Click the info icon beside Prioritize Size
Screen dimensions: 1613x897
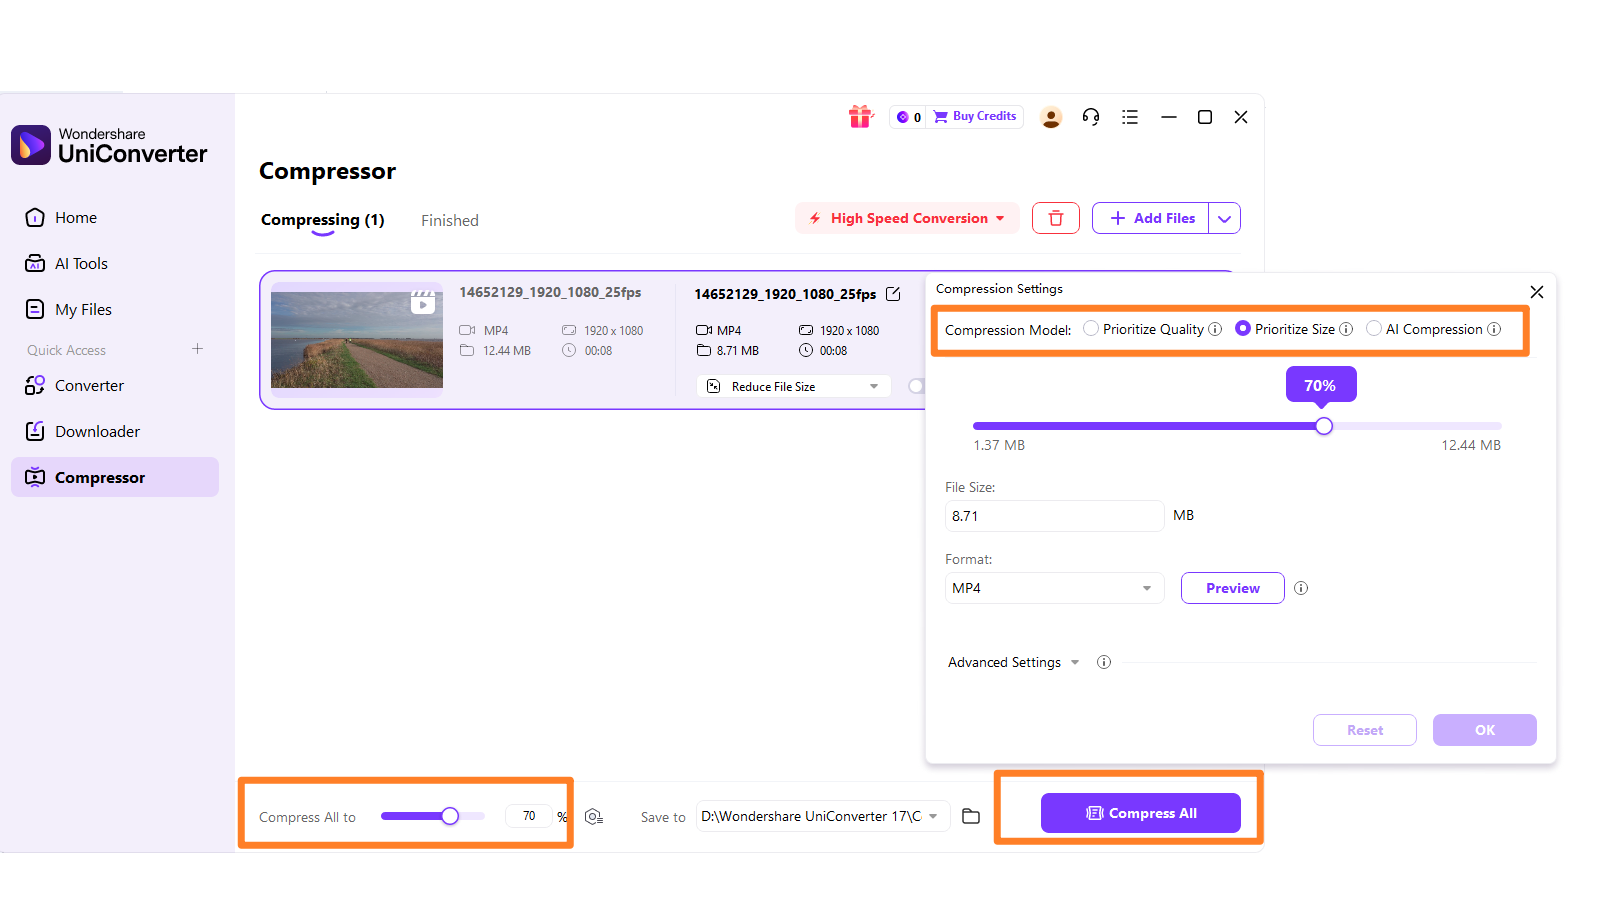[1346, 329]
